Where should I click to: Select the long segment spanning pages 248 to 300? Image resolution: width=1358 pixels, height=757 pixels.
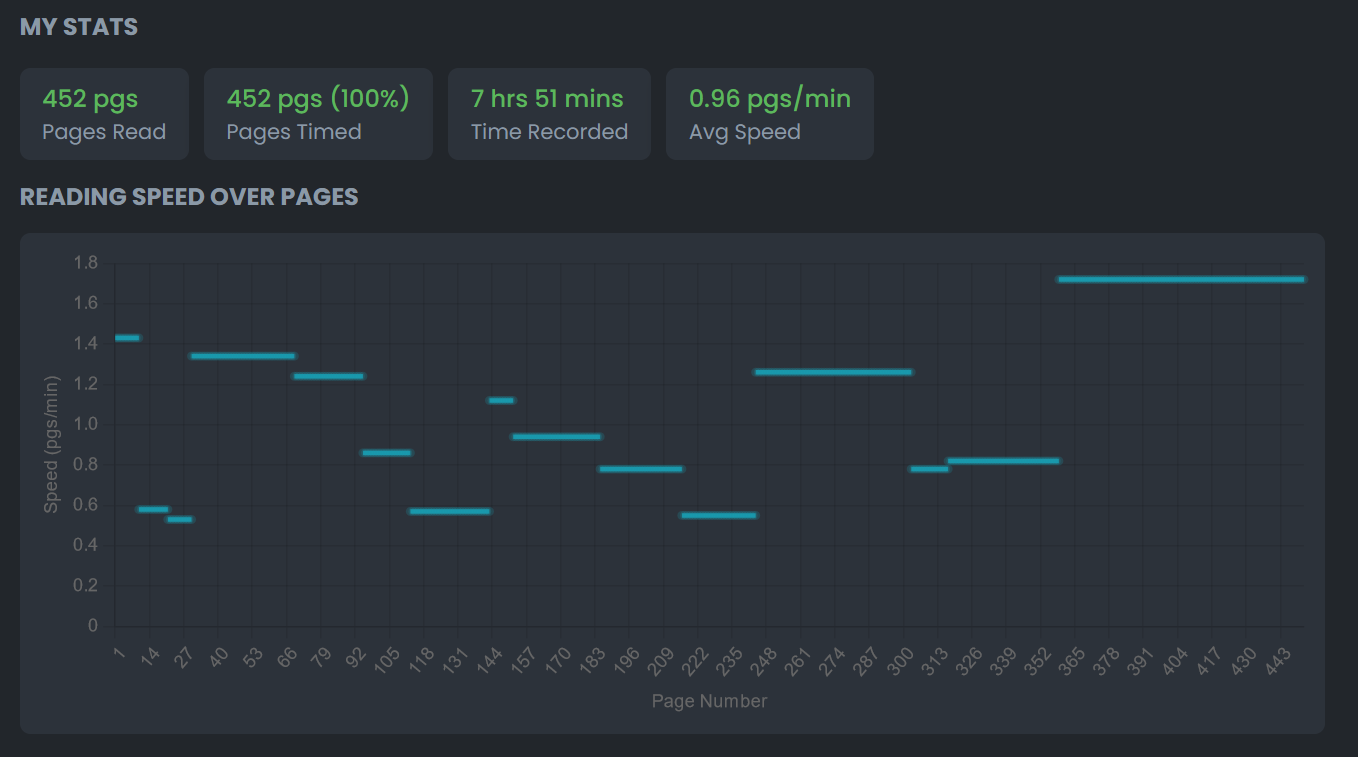pos(833,372)
